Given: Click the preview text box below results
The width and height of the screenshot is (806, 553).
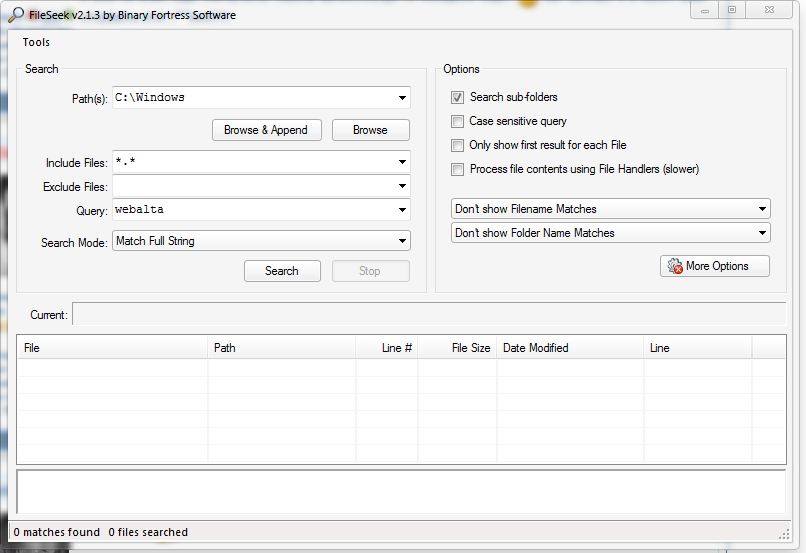Looking at the screenshot, I should click(401, 491).
